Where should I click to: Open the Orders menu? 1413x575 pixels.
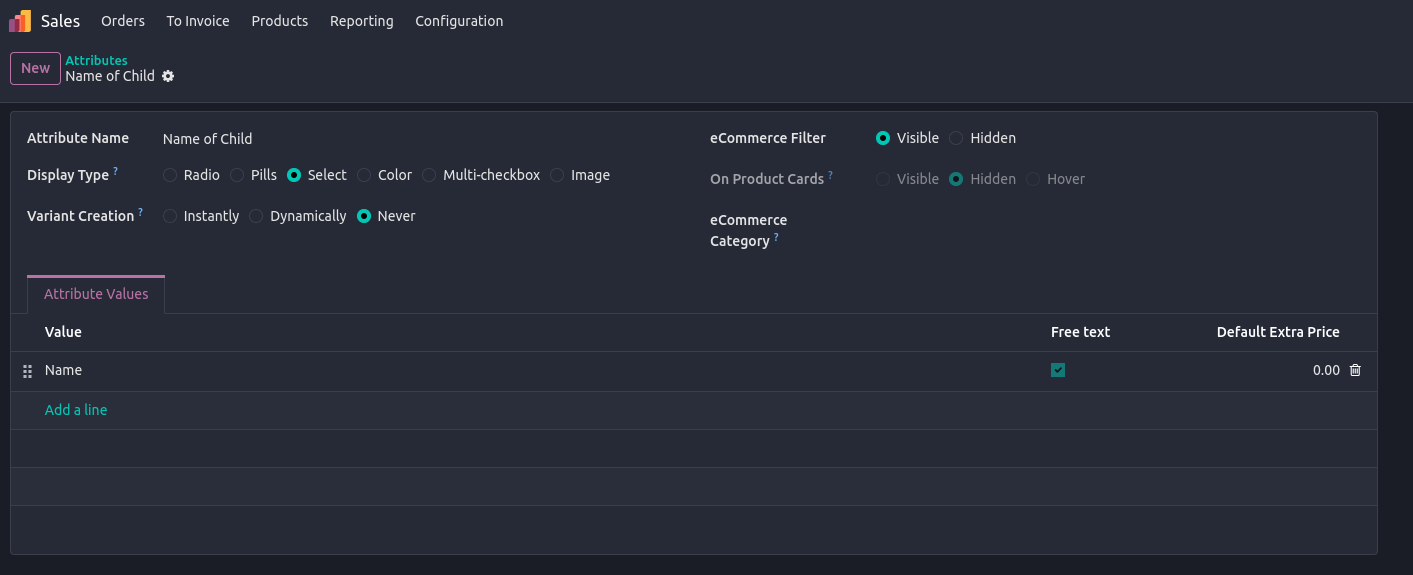[123, 21]
